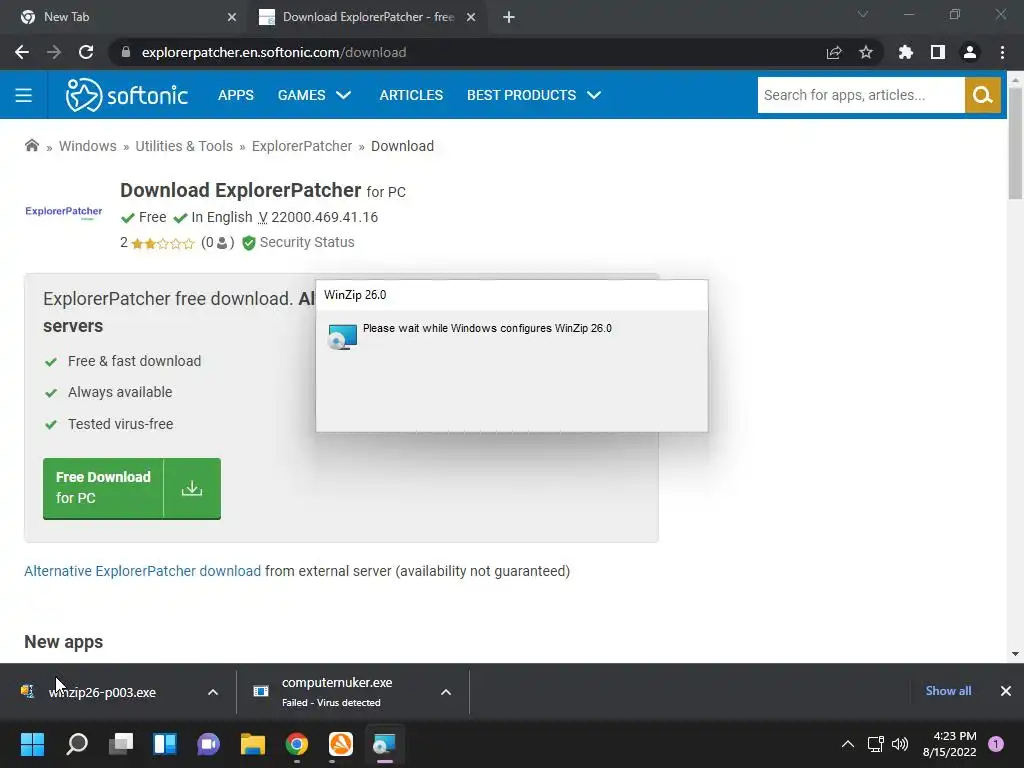Open ExplorerPatcher breadcrumb link
This screenshot has width=1024, height=768.
pyautogui.click(x=302, y=146)
